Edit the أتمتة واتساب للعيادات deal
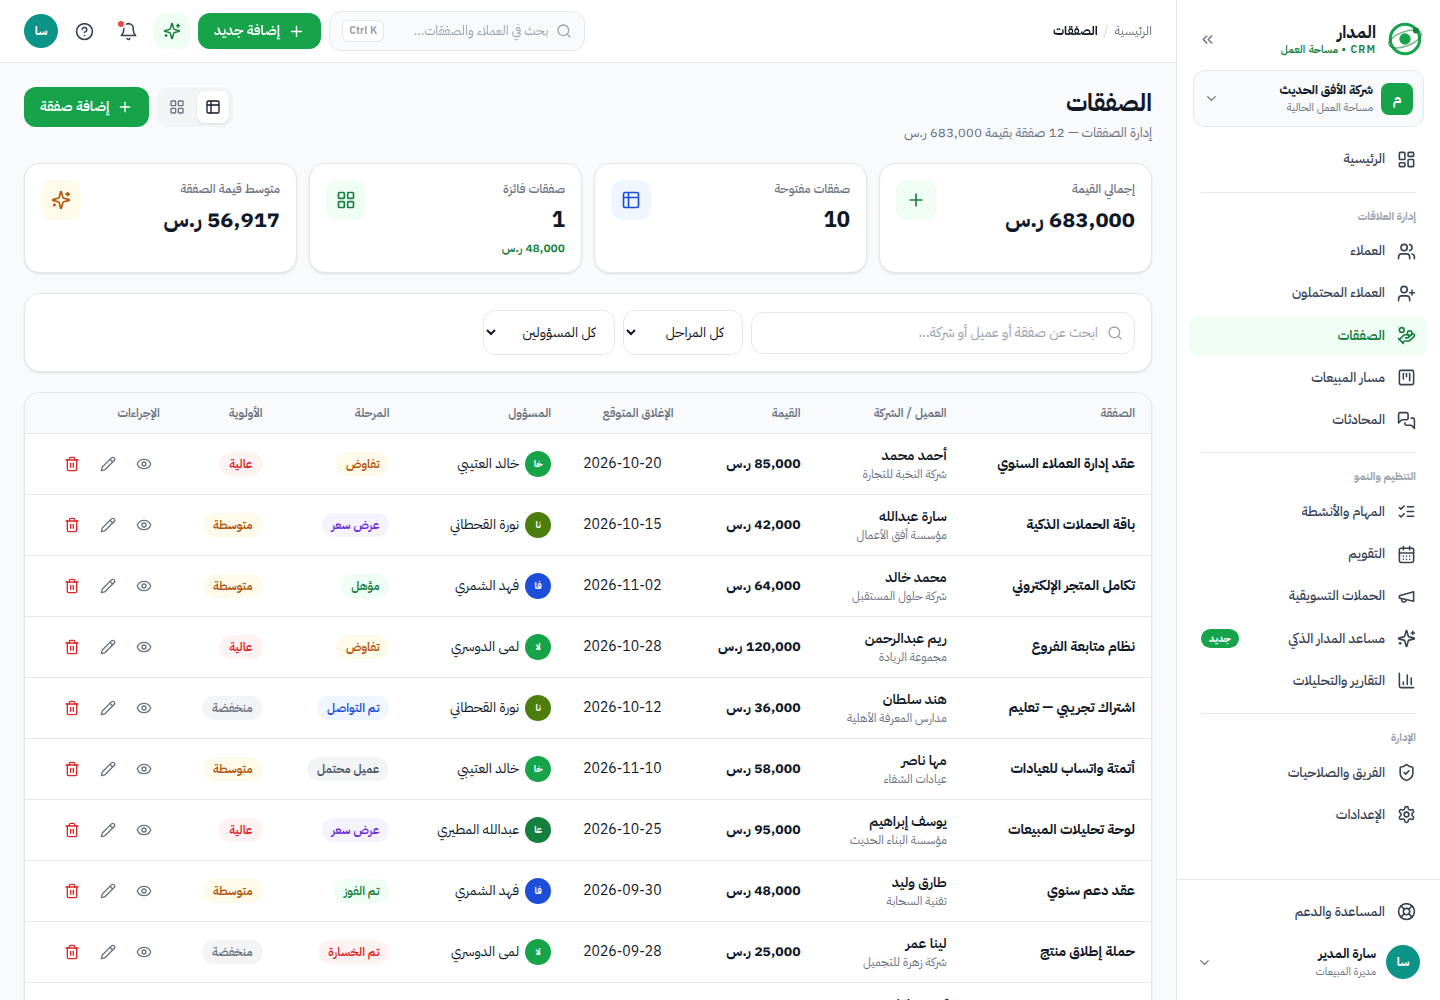 pyautogui.click(x=108, y=769)
